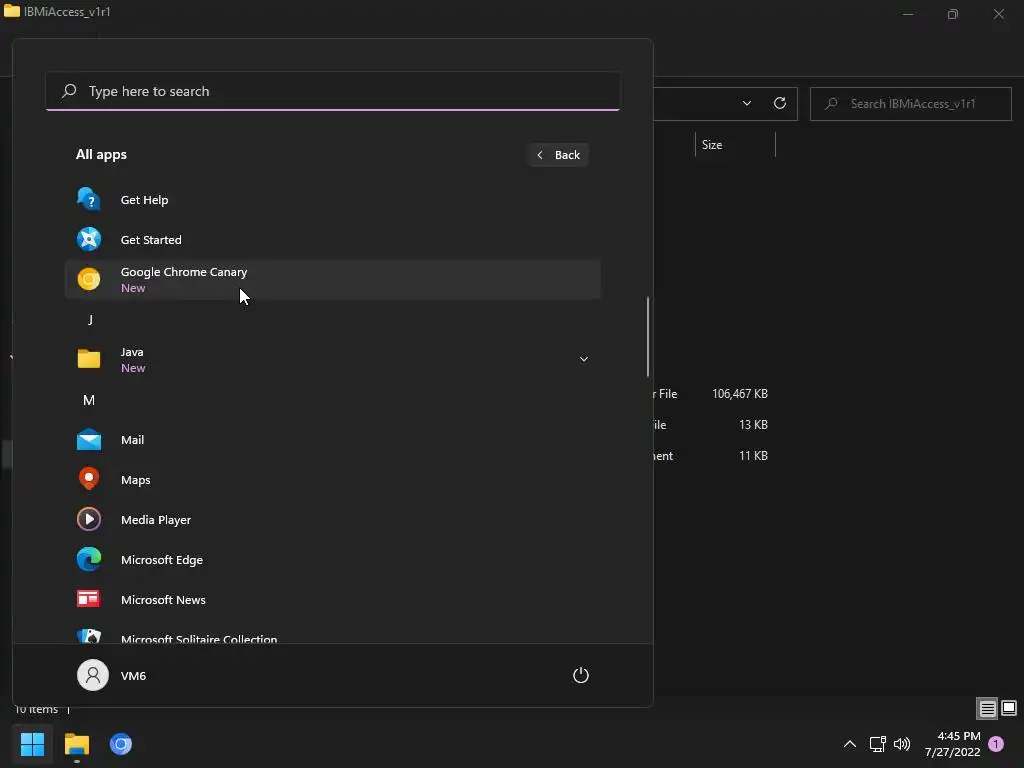Open Microsoft Solitaire Collection
This screenshot has height=768, width=1024.
point(332,634)
